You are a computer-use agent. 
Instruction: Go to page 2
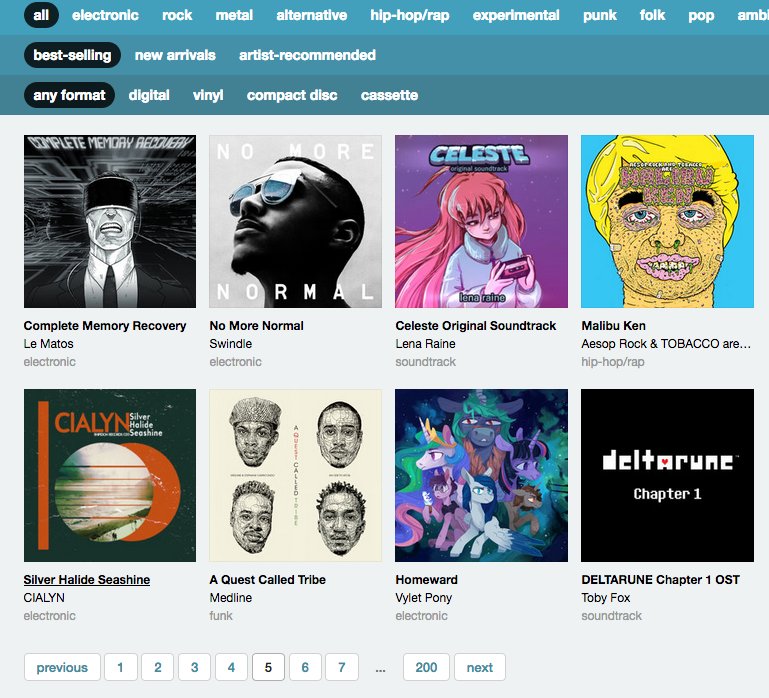[157, 667]
